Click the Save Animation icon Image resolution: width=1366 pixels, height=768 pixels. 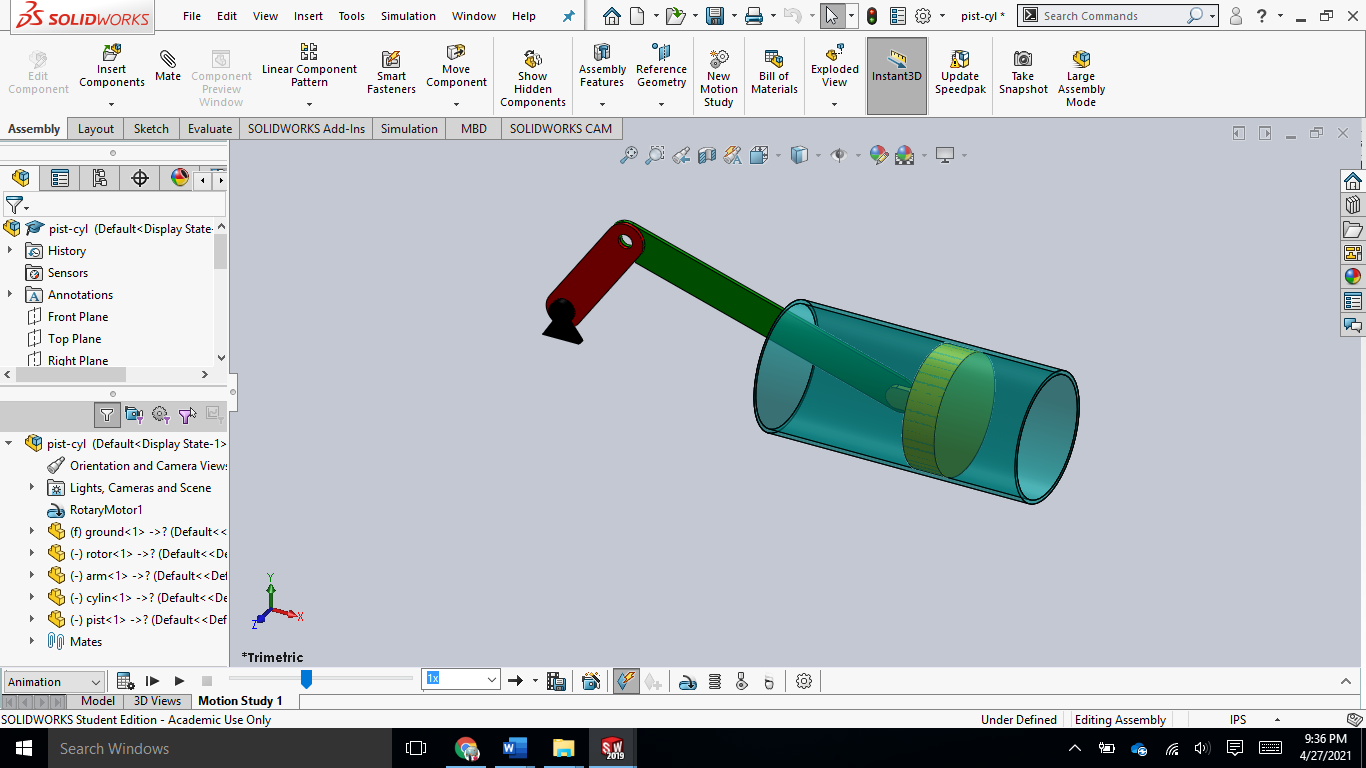(x=557, y=681)
